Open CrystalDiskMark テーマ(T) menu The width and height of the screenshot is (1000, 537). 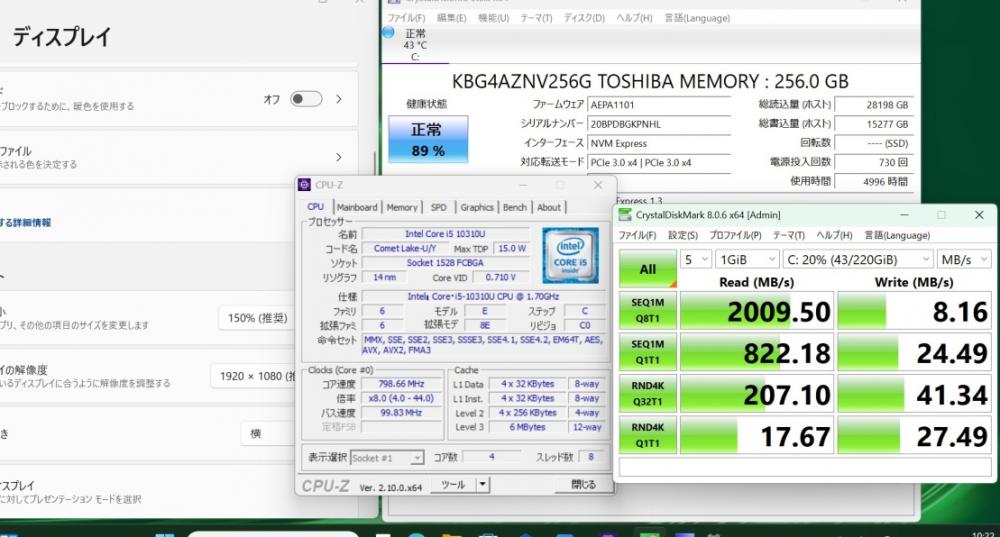[x=788, y=235]
